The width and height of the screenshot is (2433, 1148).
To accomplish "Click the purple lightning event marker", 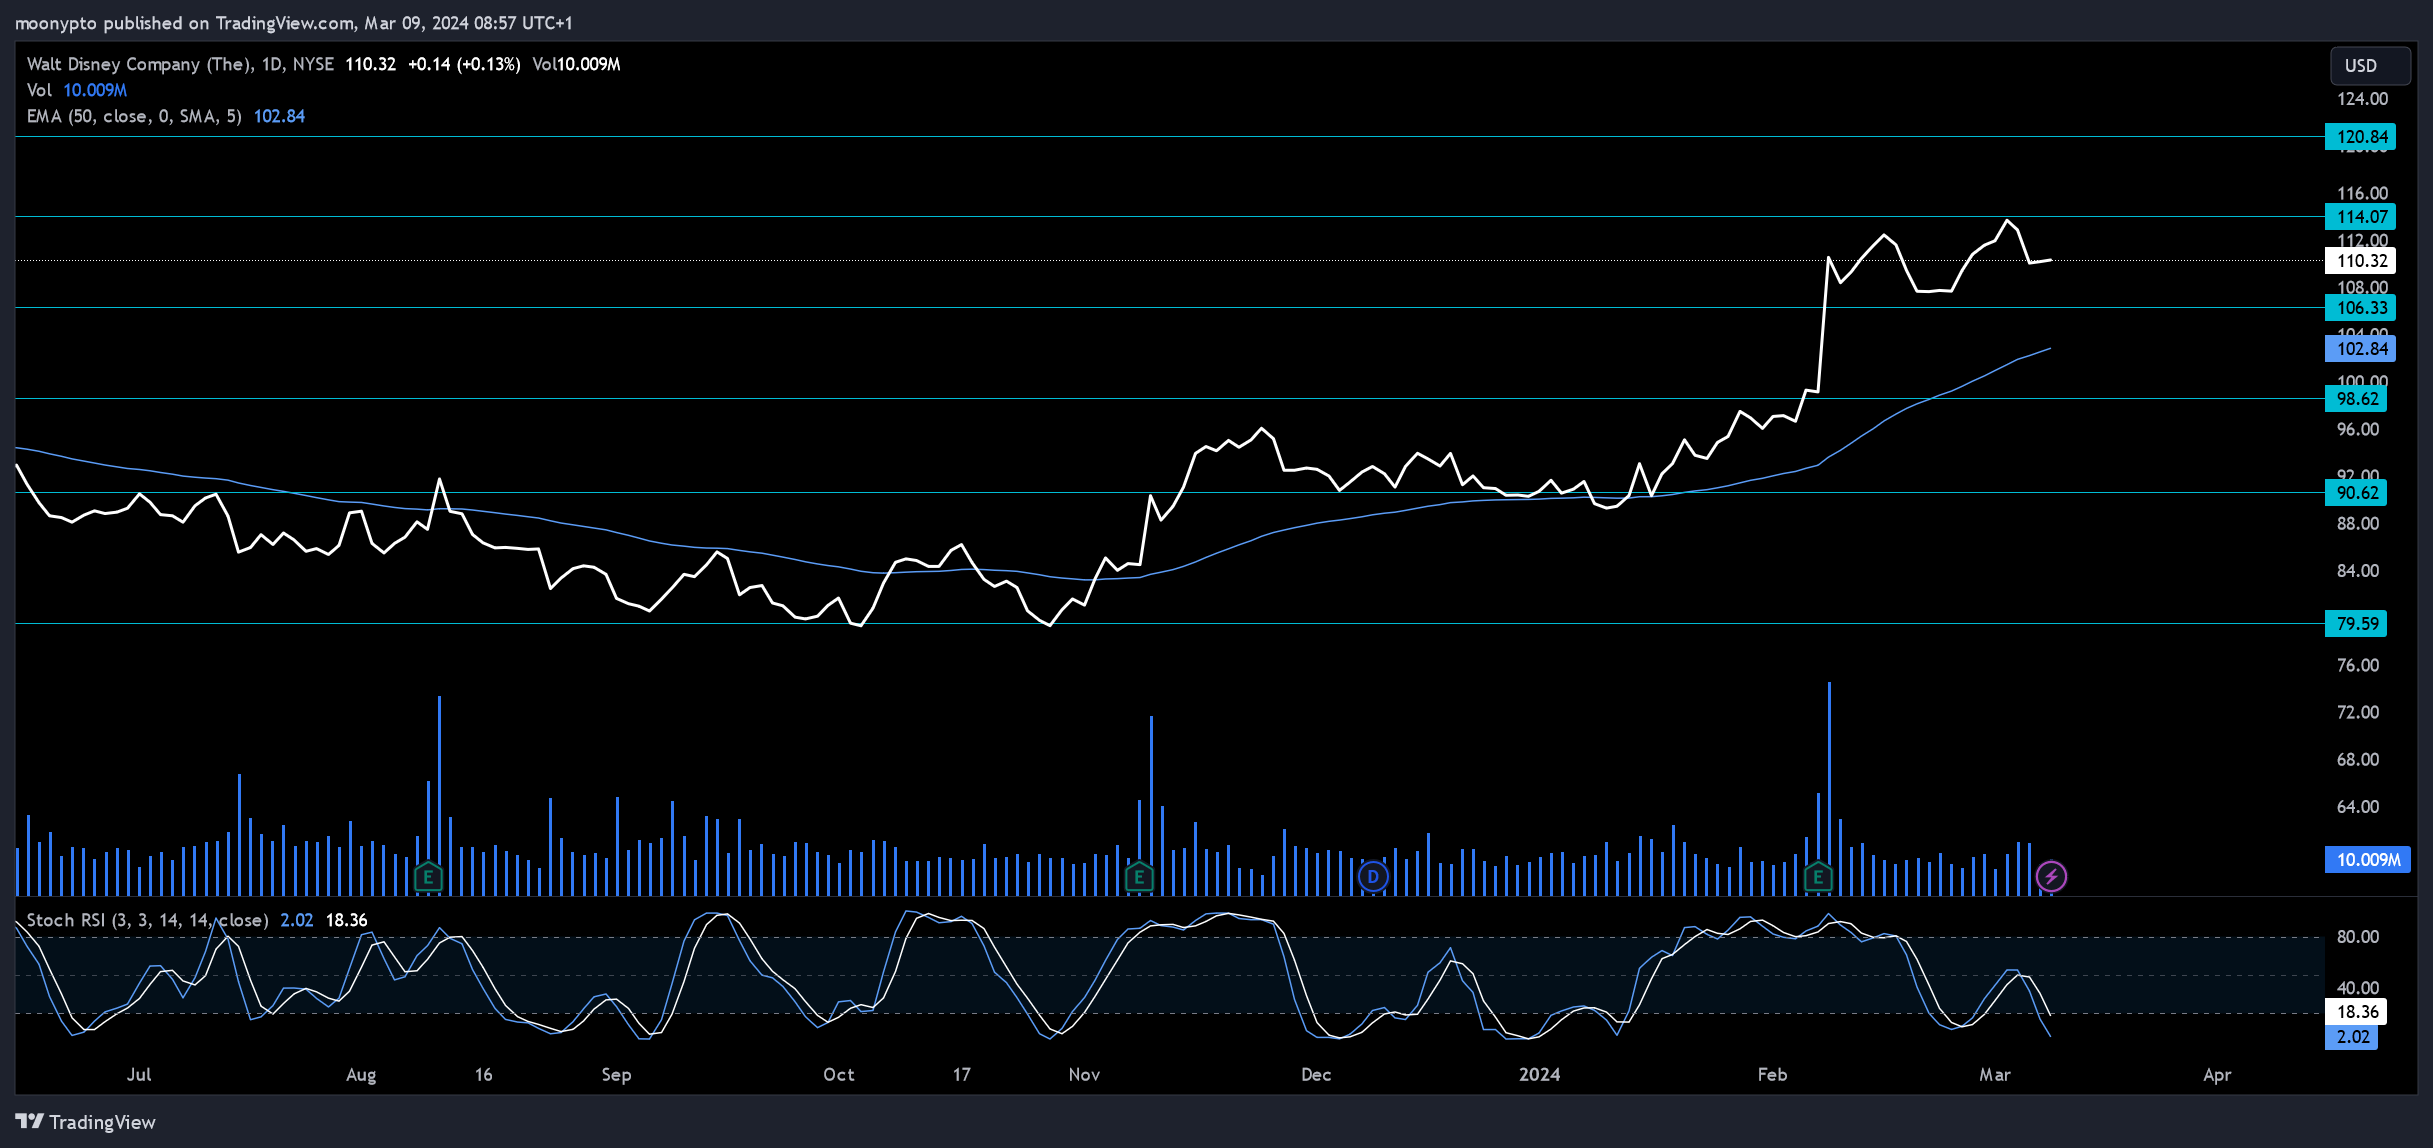I will pyautogui.click(x=2051, y=877).
